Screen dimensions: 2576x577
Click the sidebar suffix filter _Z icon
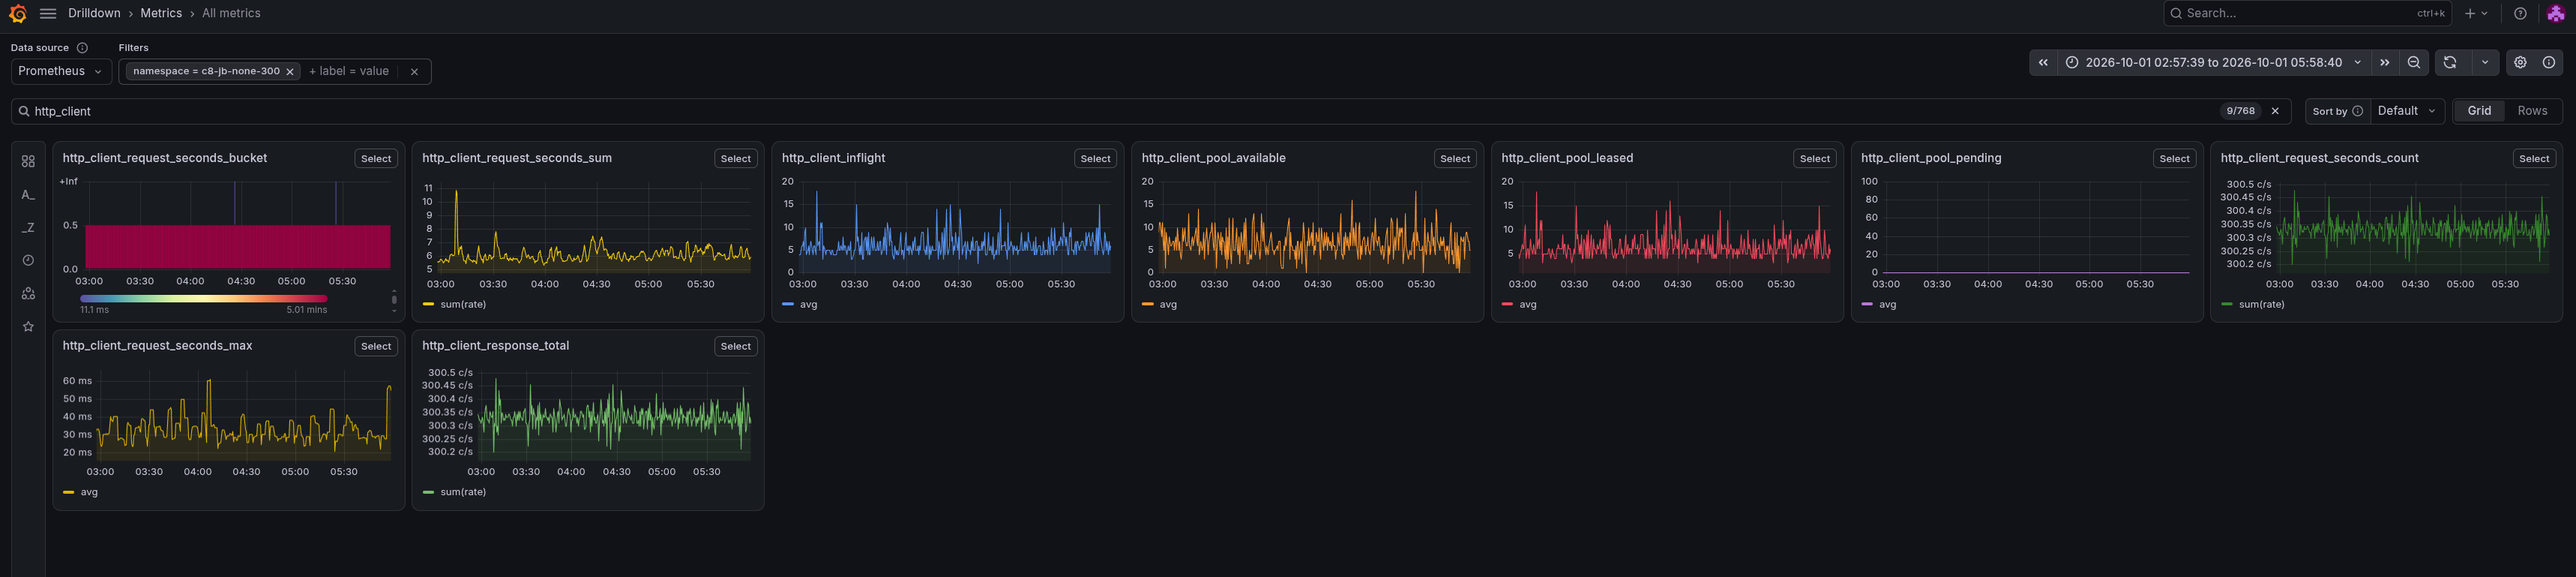[x=28, y=228]
